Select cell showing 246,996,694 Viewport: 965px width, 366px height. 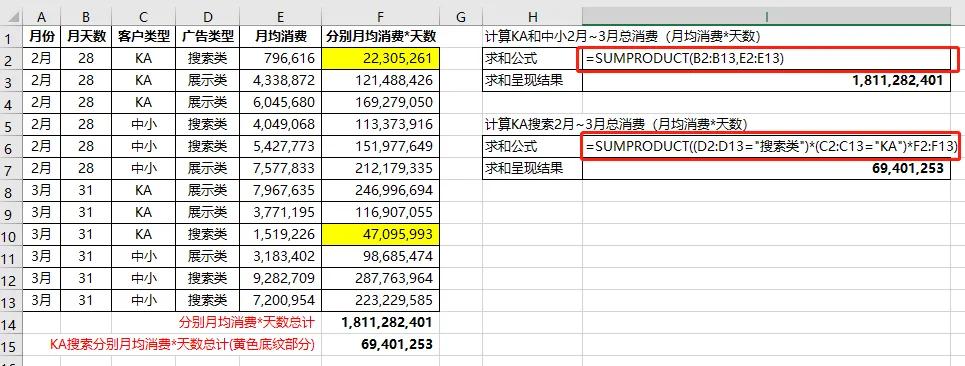[x=380, y=191]
